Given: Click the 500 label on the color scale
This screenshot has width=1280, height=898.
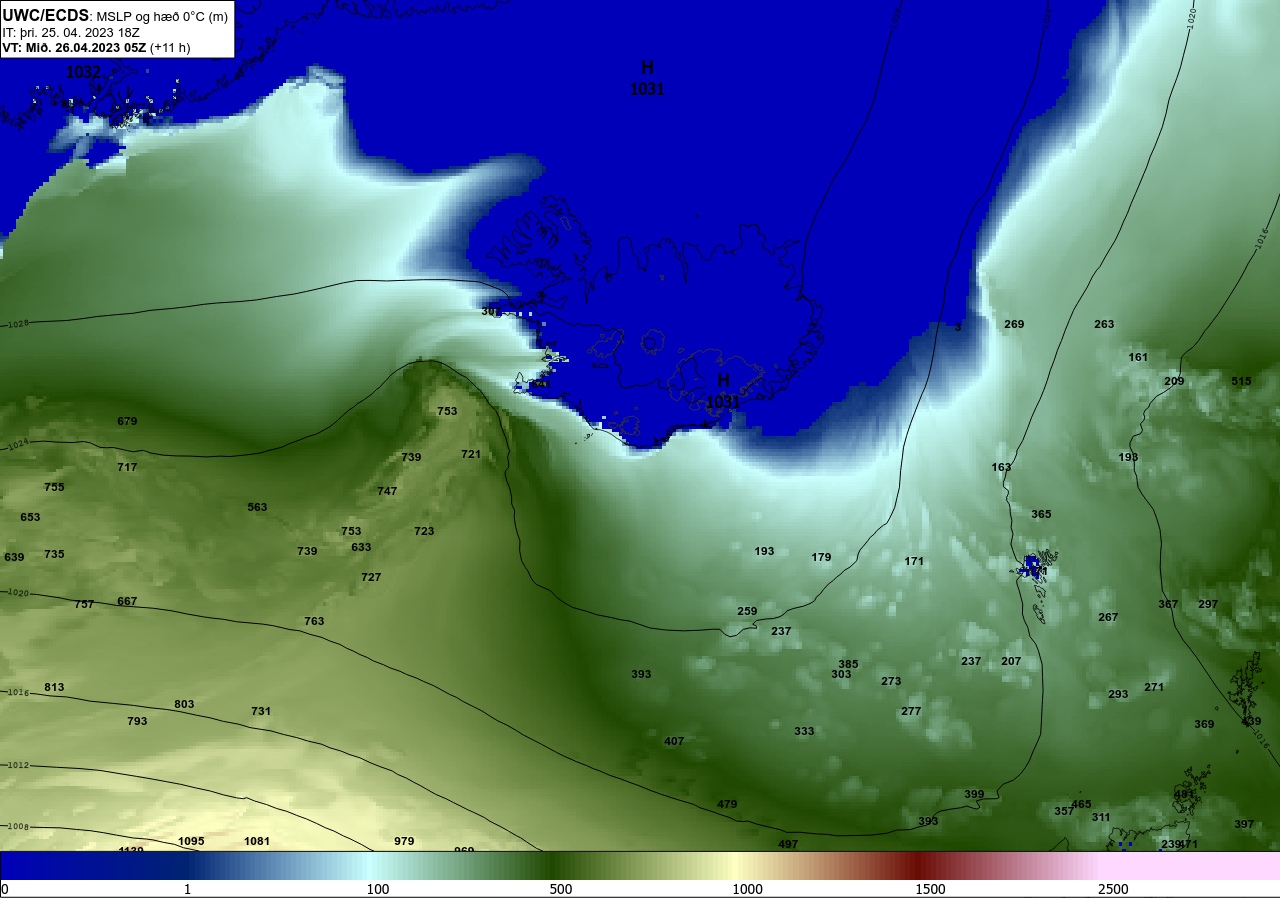Looking at the screenshot, I should pos(560,890).
